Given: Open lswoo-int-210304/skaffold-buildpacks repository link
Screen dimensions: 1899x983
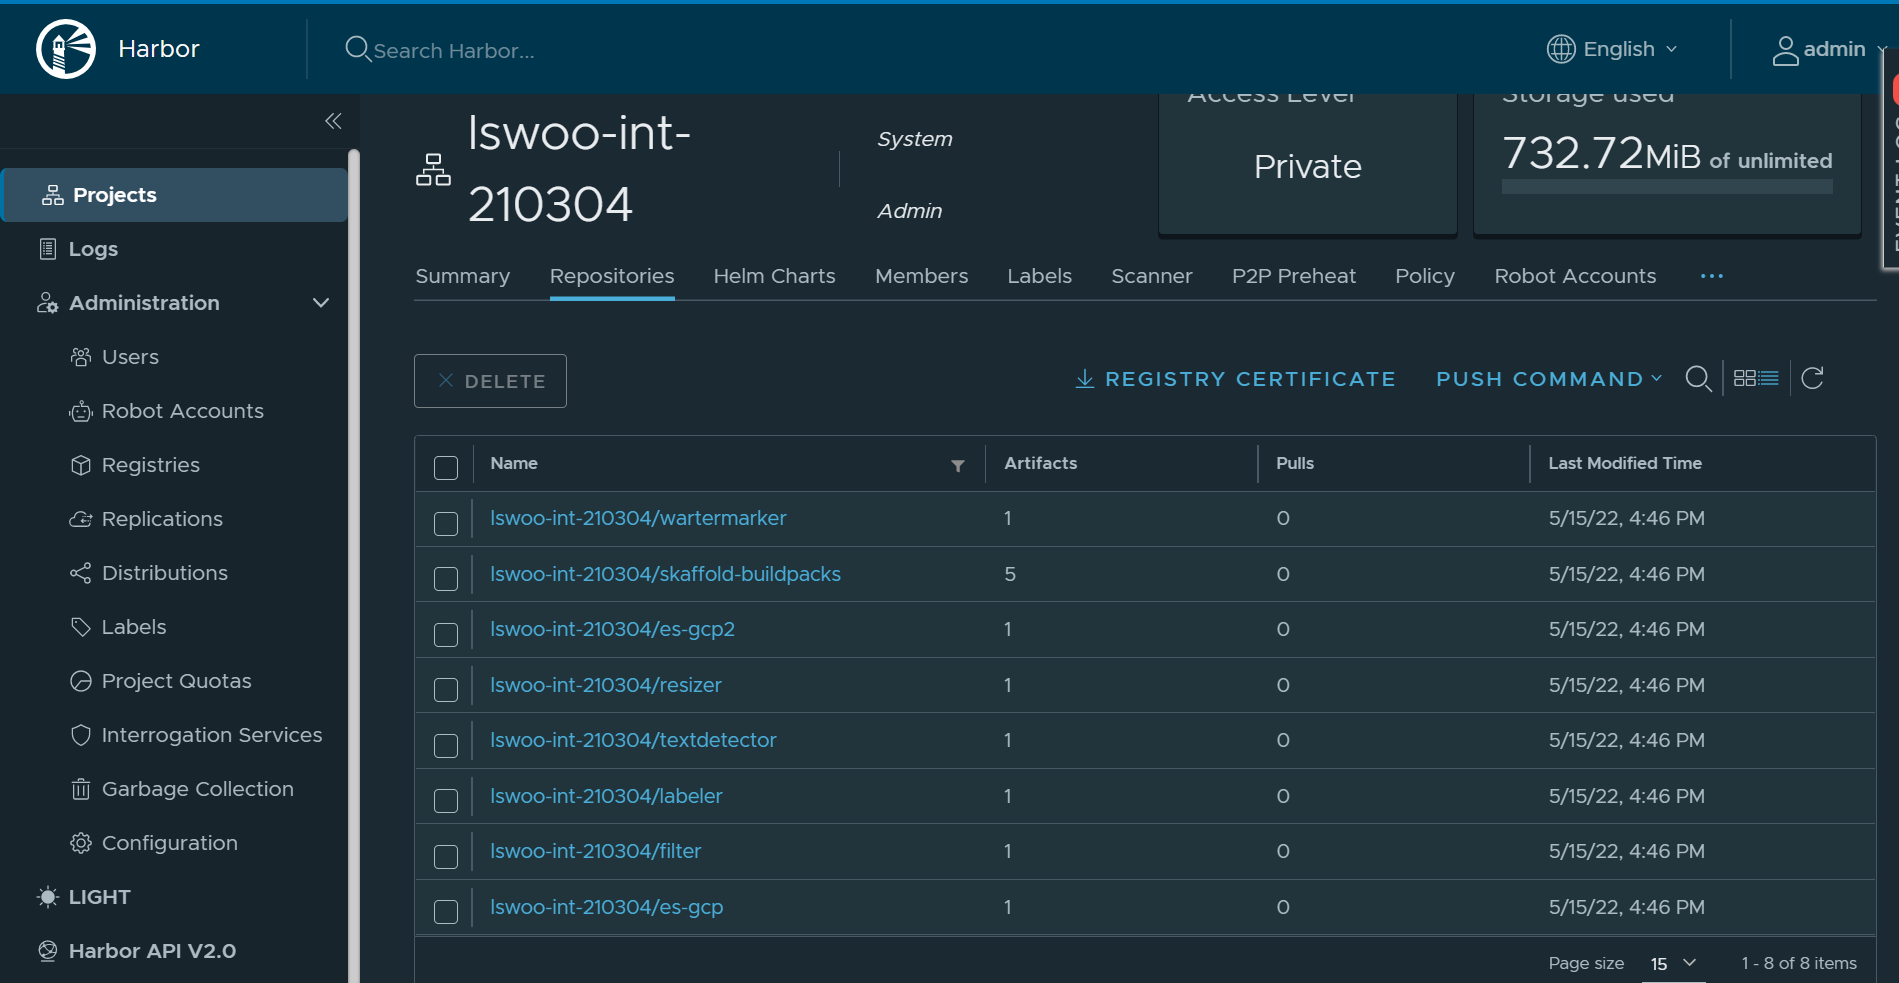Looking at the screenshot, I should pyautogui.click(x=665, y=574).
